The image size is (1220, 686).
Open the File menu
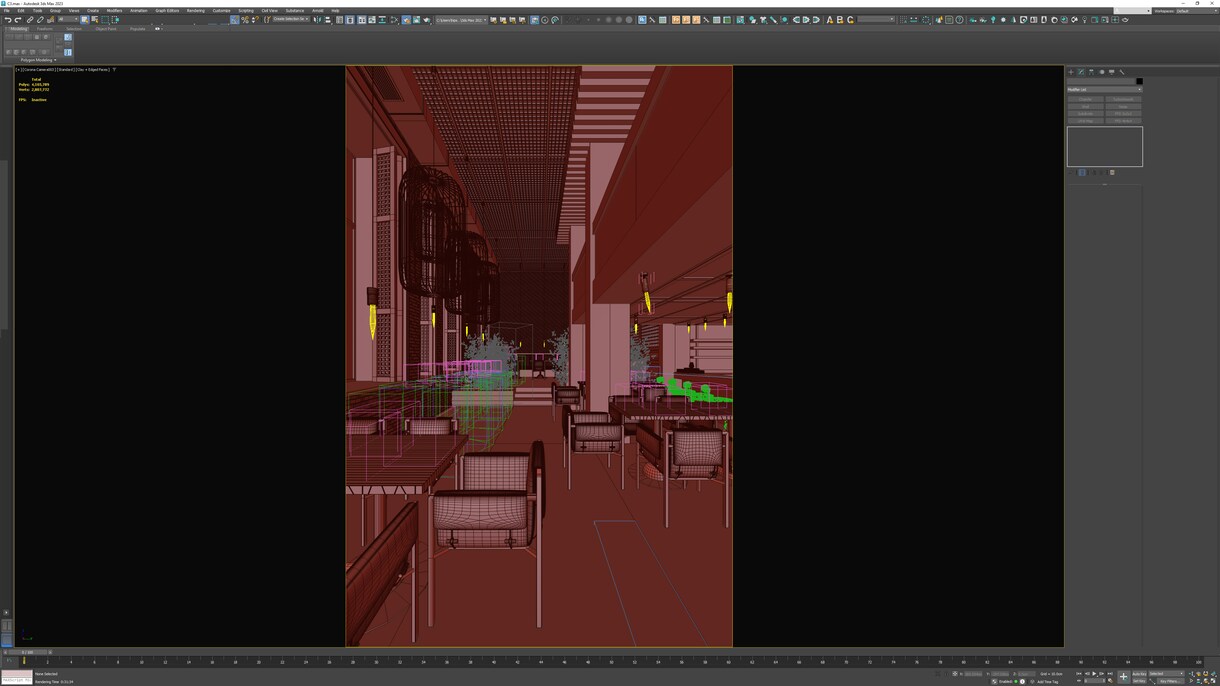(6, 11)
